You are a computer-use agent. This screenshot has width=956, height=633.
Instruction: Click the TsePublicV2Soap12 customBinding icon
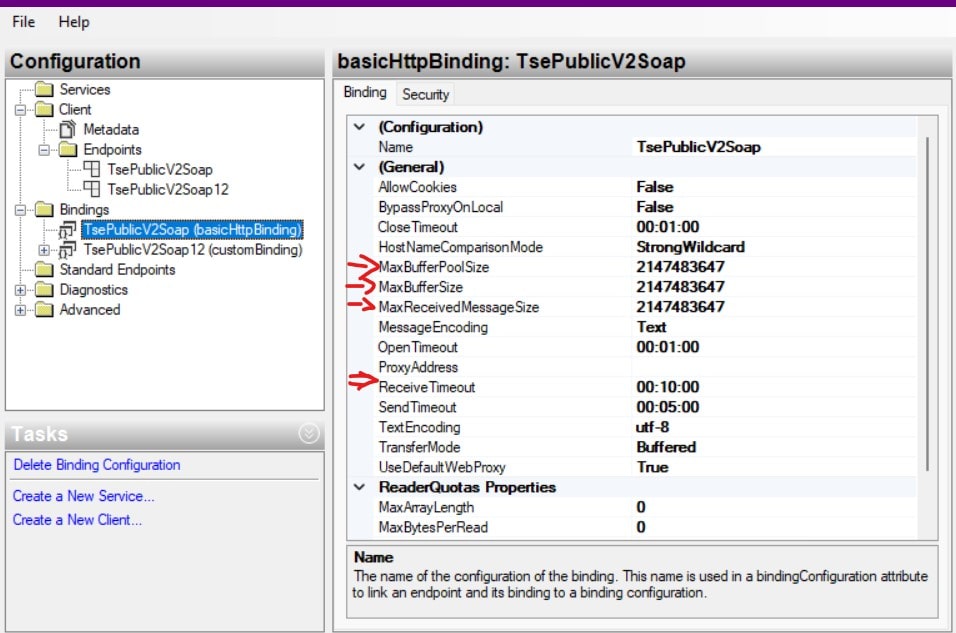[69, 250]
